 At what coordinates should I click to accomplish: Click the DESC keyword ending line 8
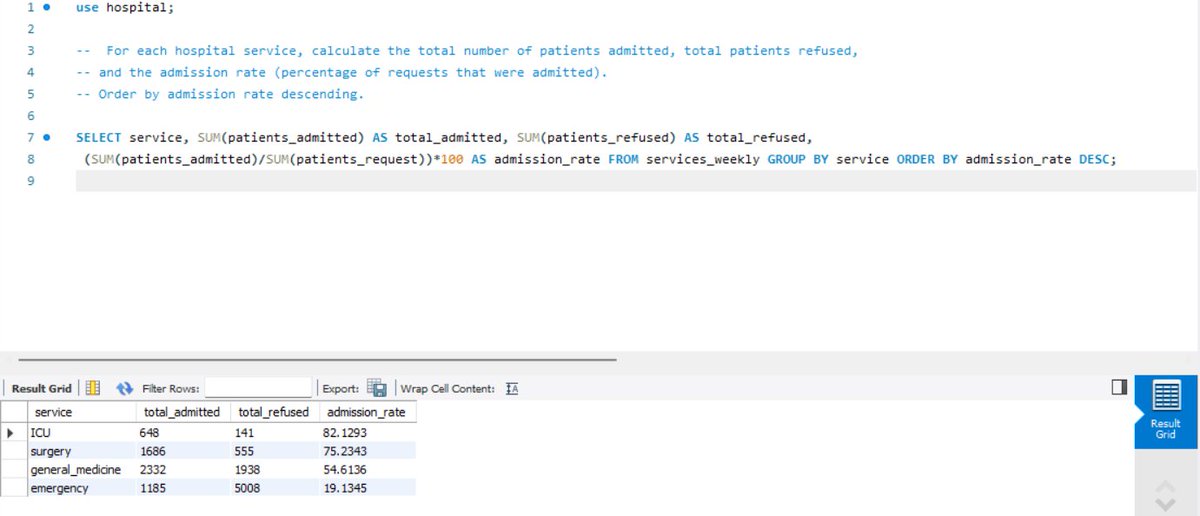tap(1094, 159)
